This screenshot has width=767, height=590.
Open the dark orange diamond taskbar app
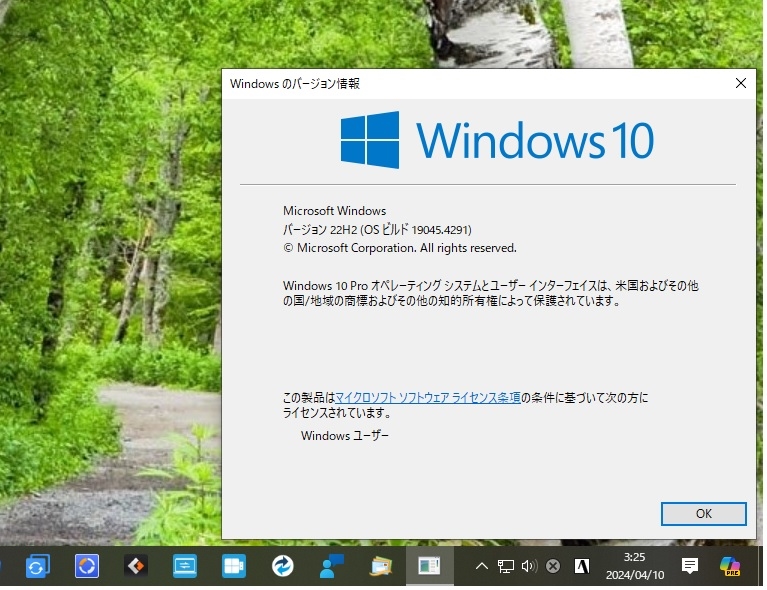(x=136, y=567)
